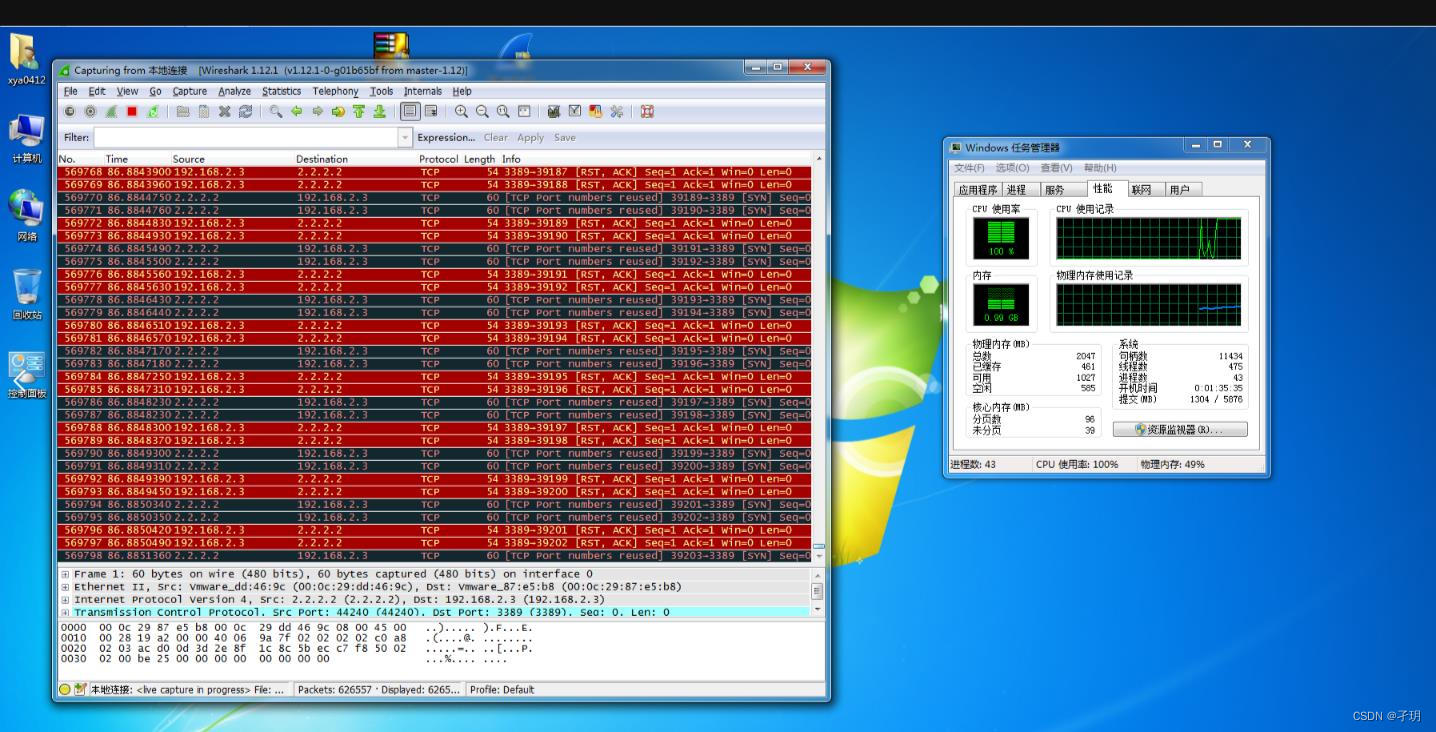This screenshot has width=1436, height=732.
Task: Open the Statistics menu
Action: 281,91
